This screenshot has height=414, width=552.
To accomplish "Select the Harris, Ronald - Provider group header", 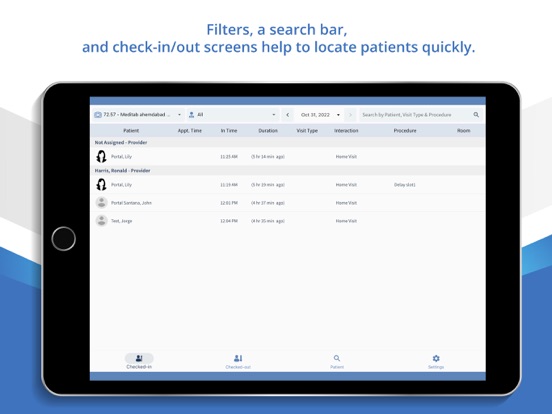I will [x=288, y=170].
